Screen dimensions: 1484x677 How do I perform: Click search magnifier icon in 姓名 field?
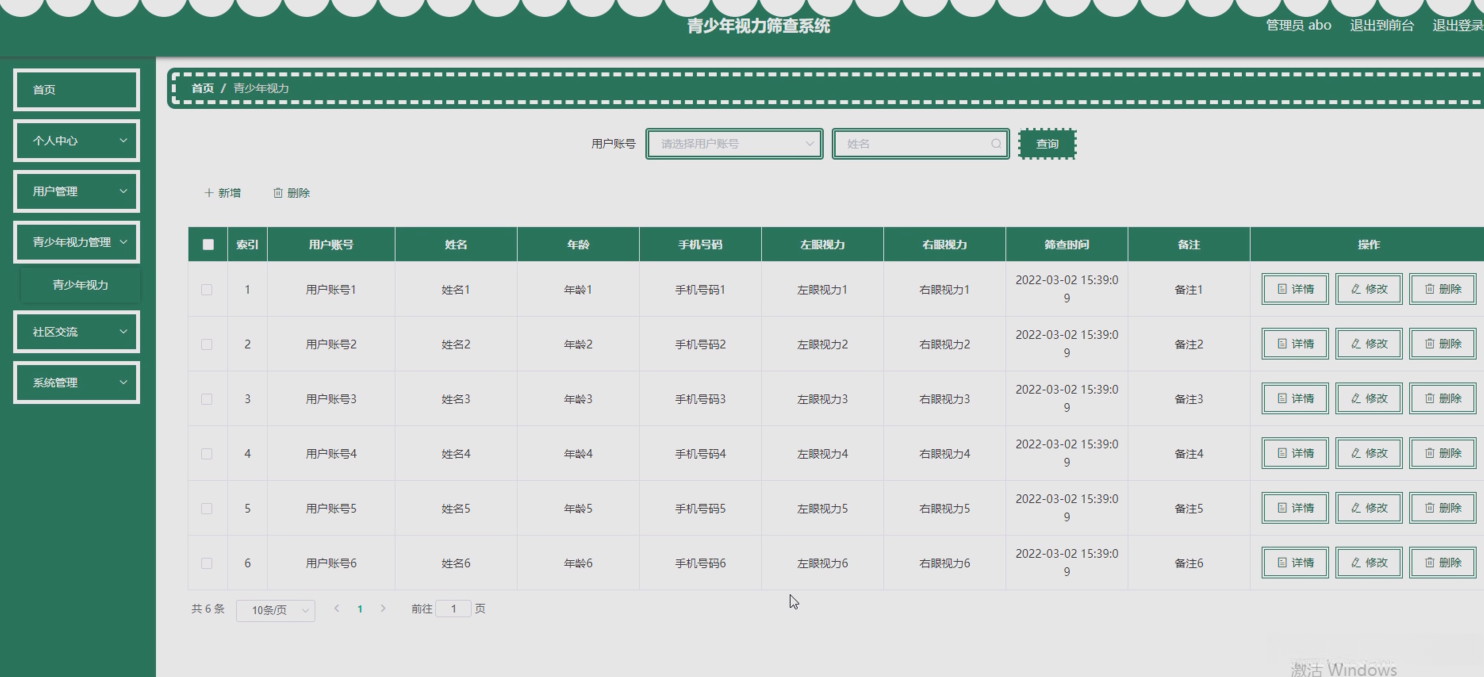tap(996, 144)
